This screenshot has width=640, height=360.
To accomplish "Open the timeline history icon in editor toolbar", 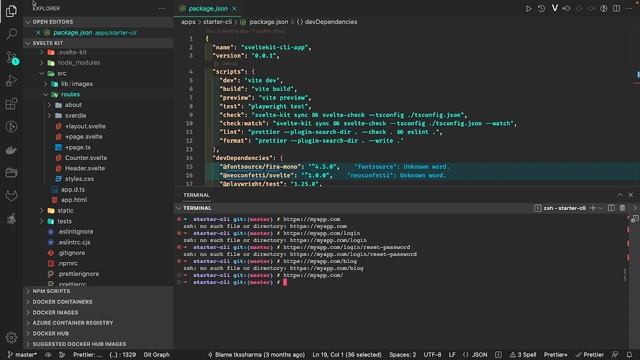I will pos(541,8).
